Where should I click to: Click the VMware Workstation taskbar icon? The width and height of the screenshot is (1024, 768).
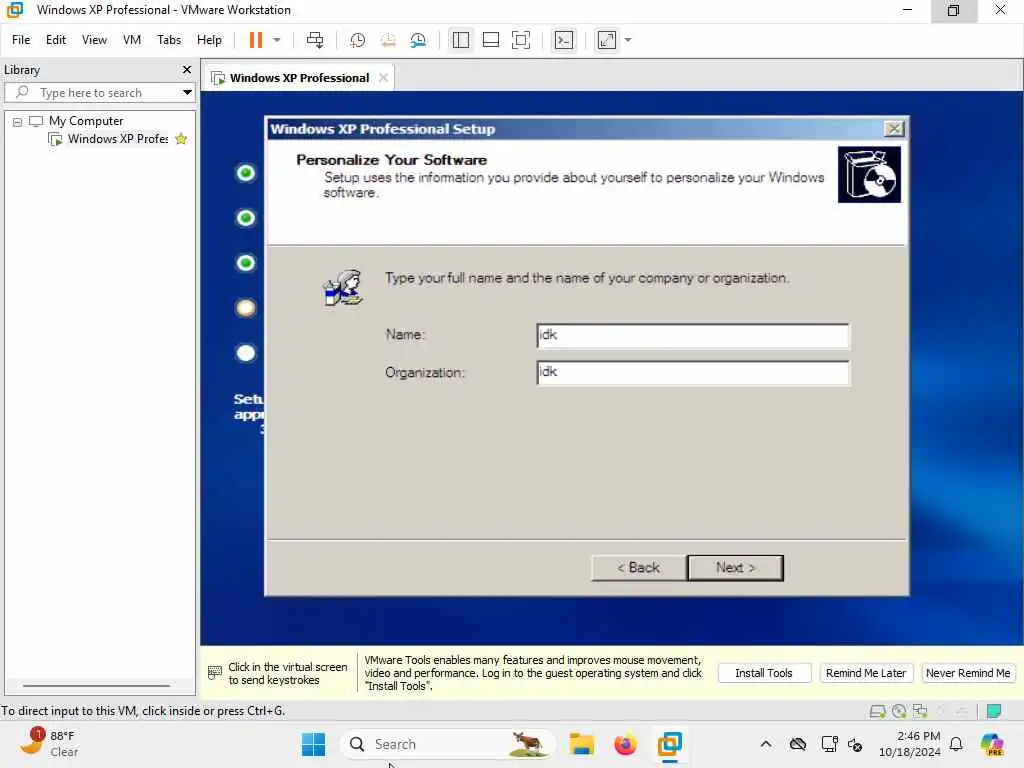669,744
